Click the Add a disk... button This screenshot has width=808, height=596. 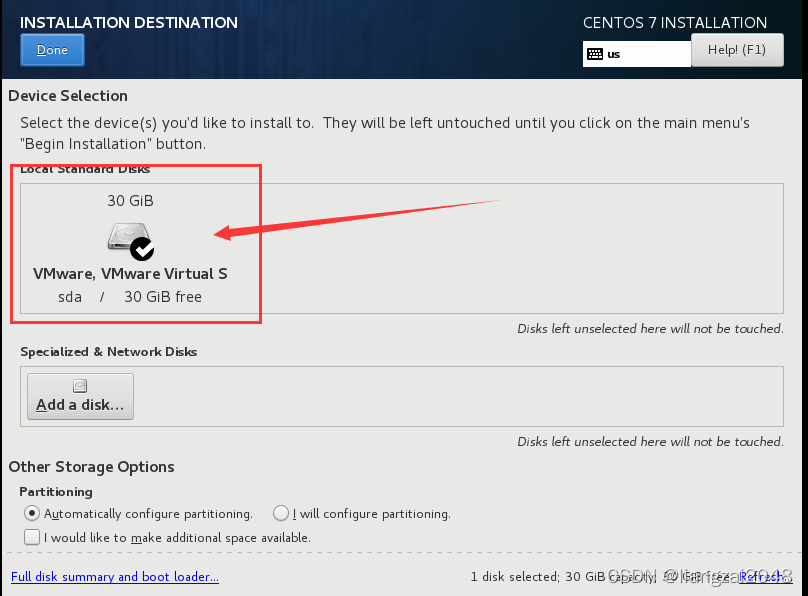click(x=80, y=396)
